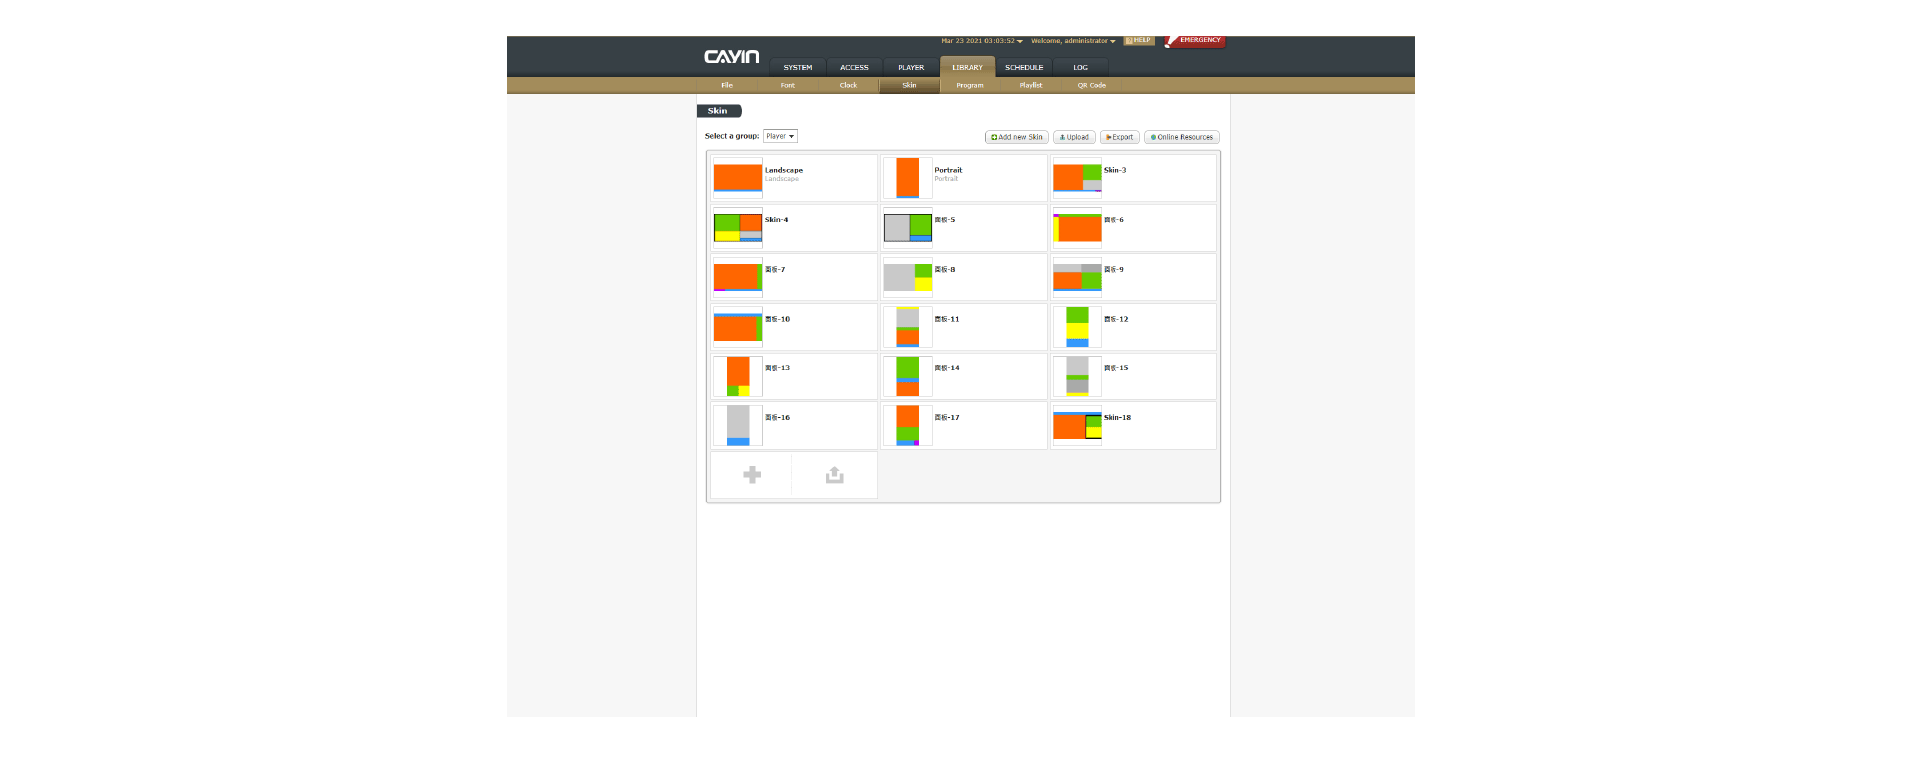The image size is (1920, 760).
Task: Click the Landscape skin thumbnail
Action: (x=738, y=178)
